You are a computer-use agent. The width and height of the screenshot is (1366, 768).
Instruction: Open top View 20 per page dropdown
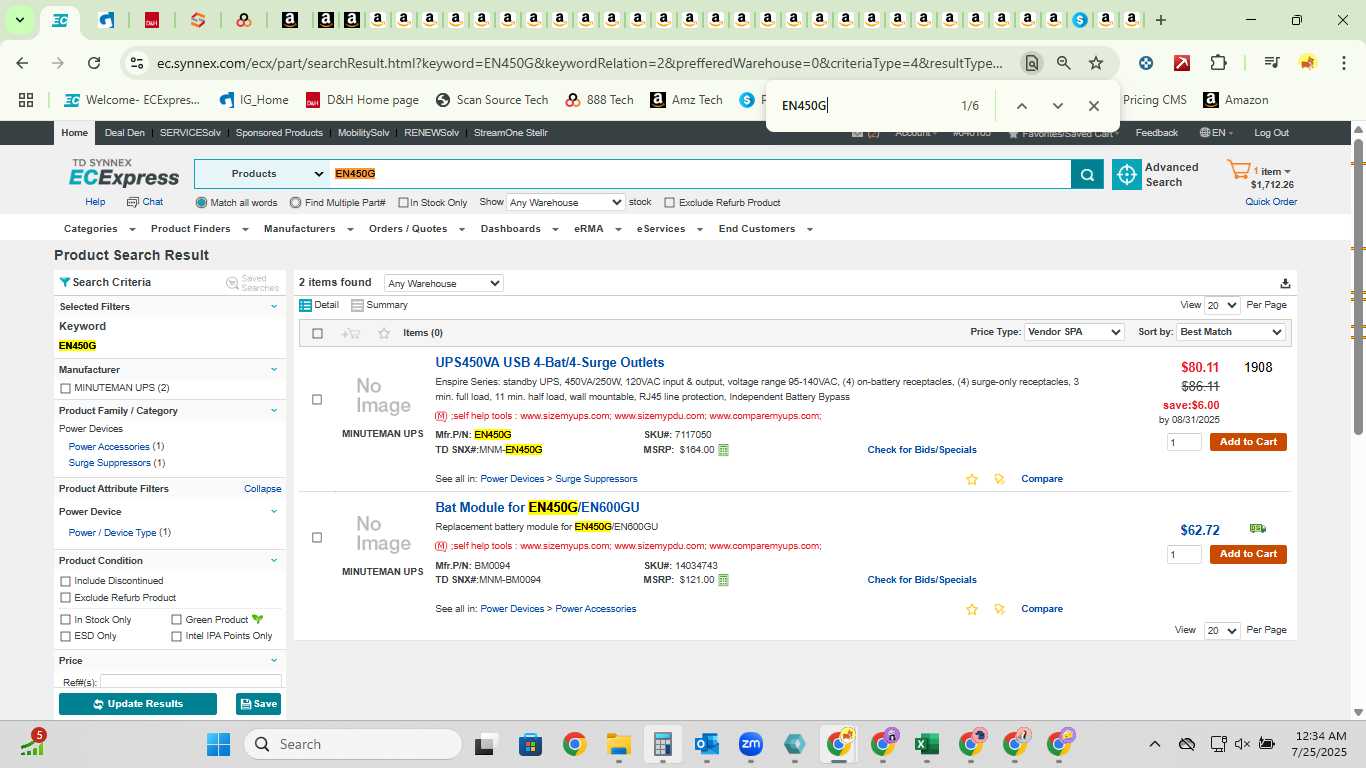point(1222,305)
